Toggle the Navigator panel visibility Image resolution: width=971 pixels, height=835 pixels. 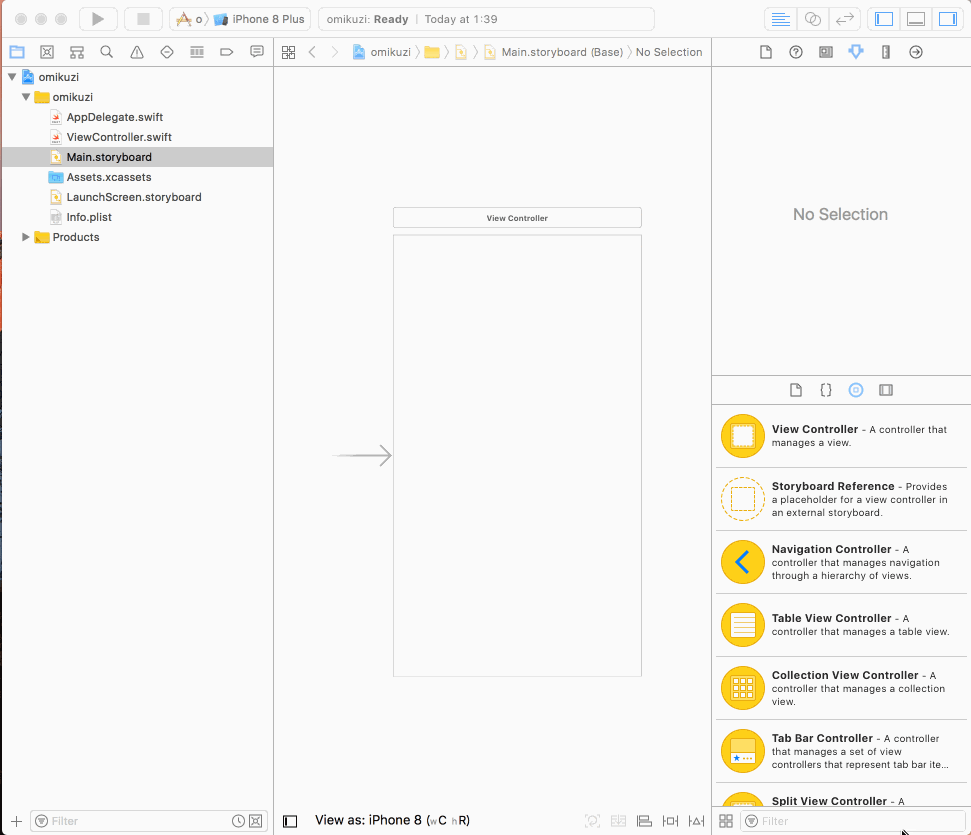coord(884,19)
